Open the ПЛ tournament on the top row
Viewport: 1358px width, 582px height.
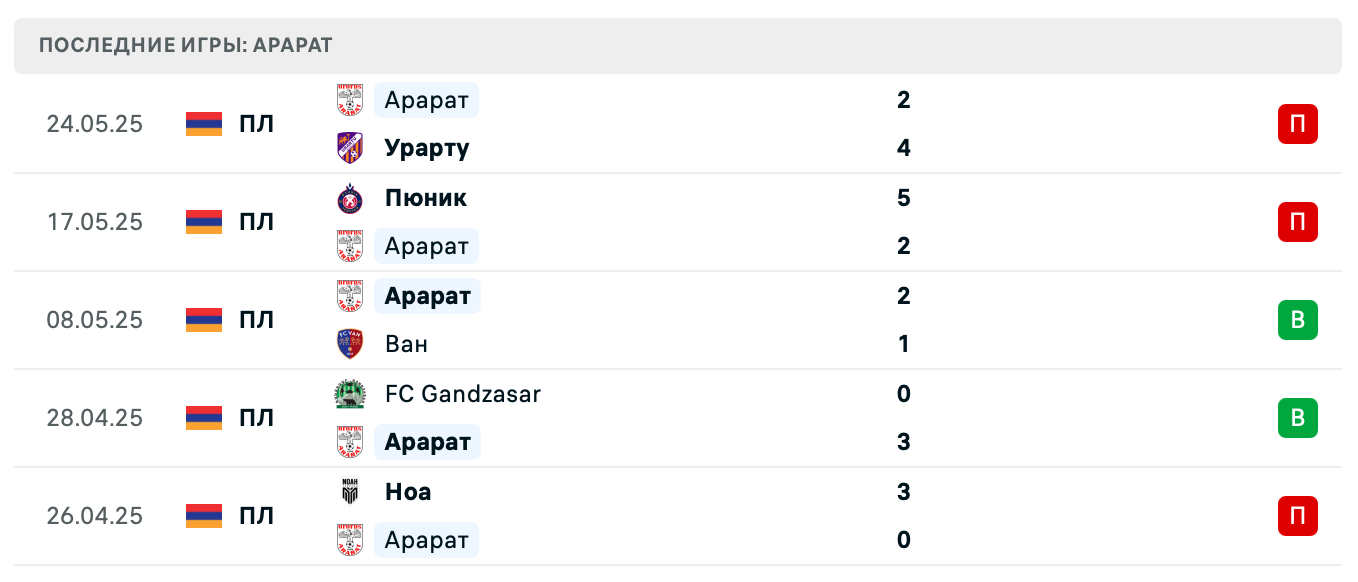pyautogui.click(x=256, y=124)
